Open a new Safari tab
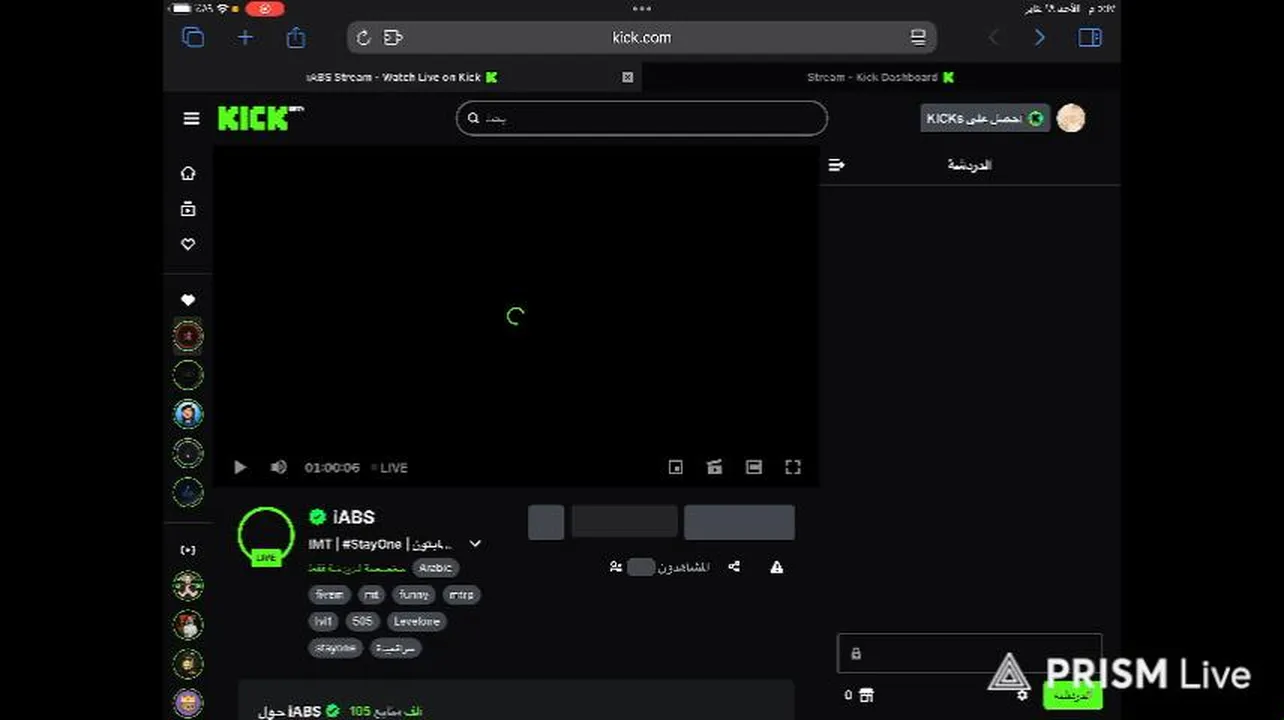 245,38
